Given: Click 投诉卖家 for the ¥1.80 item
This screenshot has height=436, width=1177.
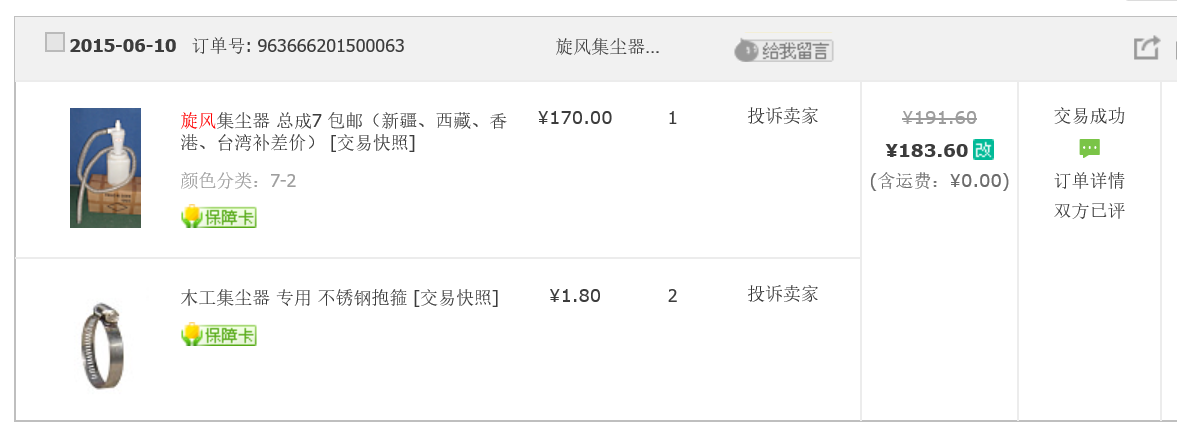Looking at the screenshot, I should 783,294.
